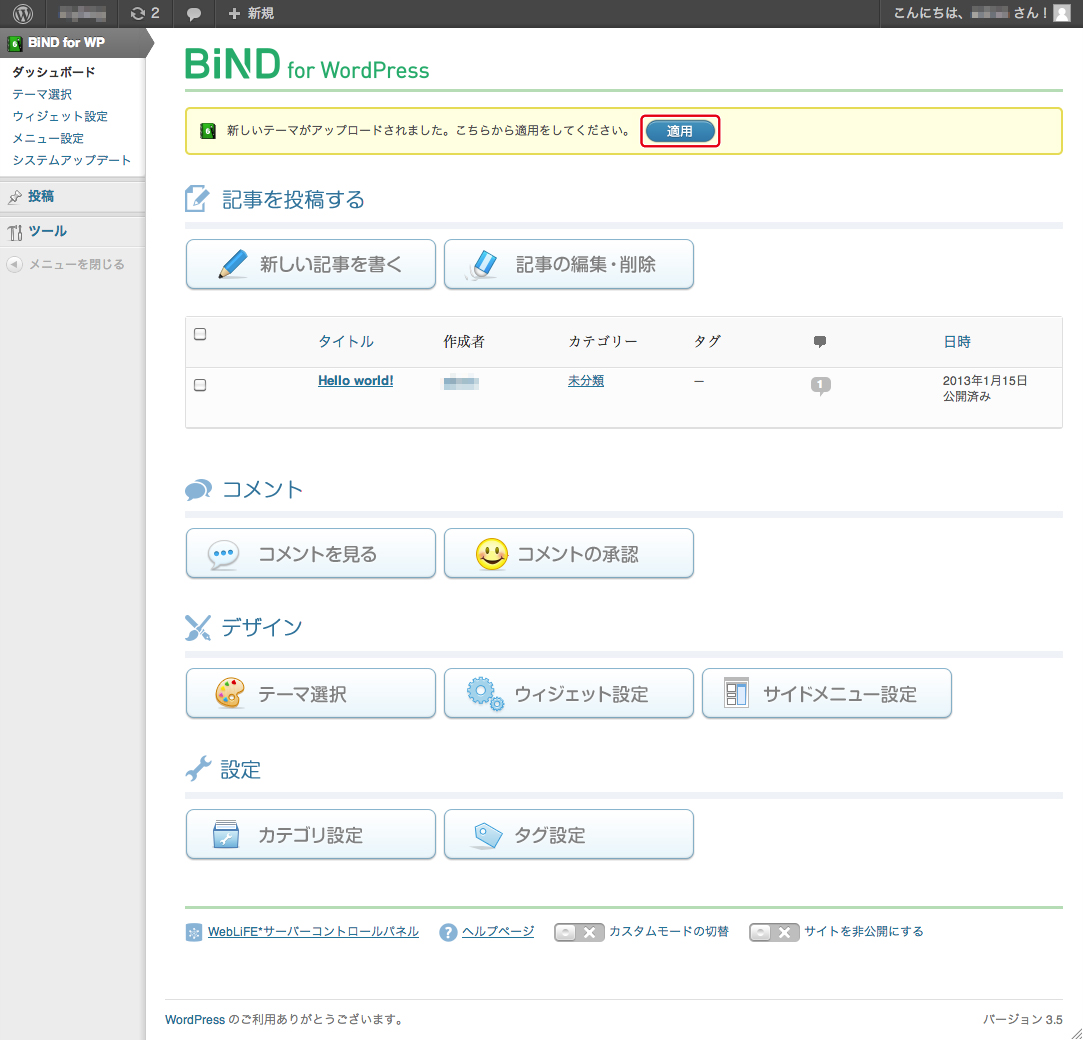
Task: Click the folder icon on カテゴリ設定
Action: pyautogui.click(x=226, y=834)
